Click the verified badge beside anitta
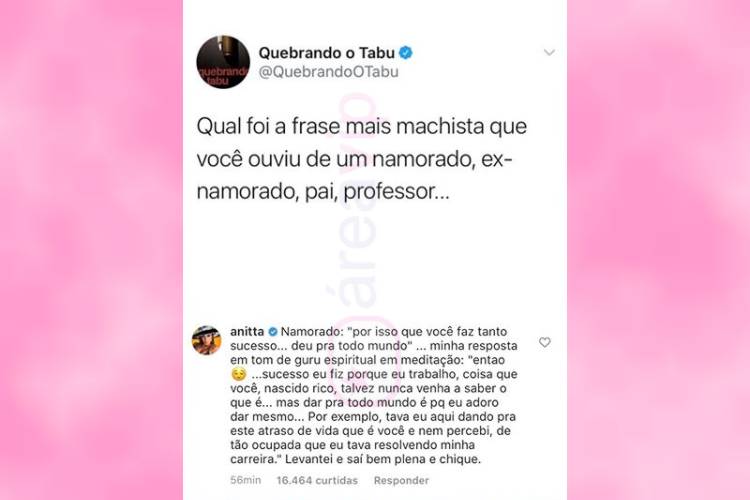Viewport: 750px width, 500px height. [273, 331]
